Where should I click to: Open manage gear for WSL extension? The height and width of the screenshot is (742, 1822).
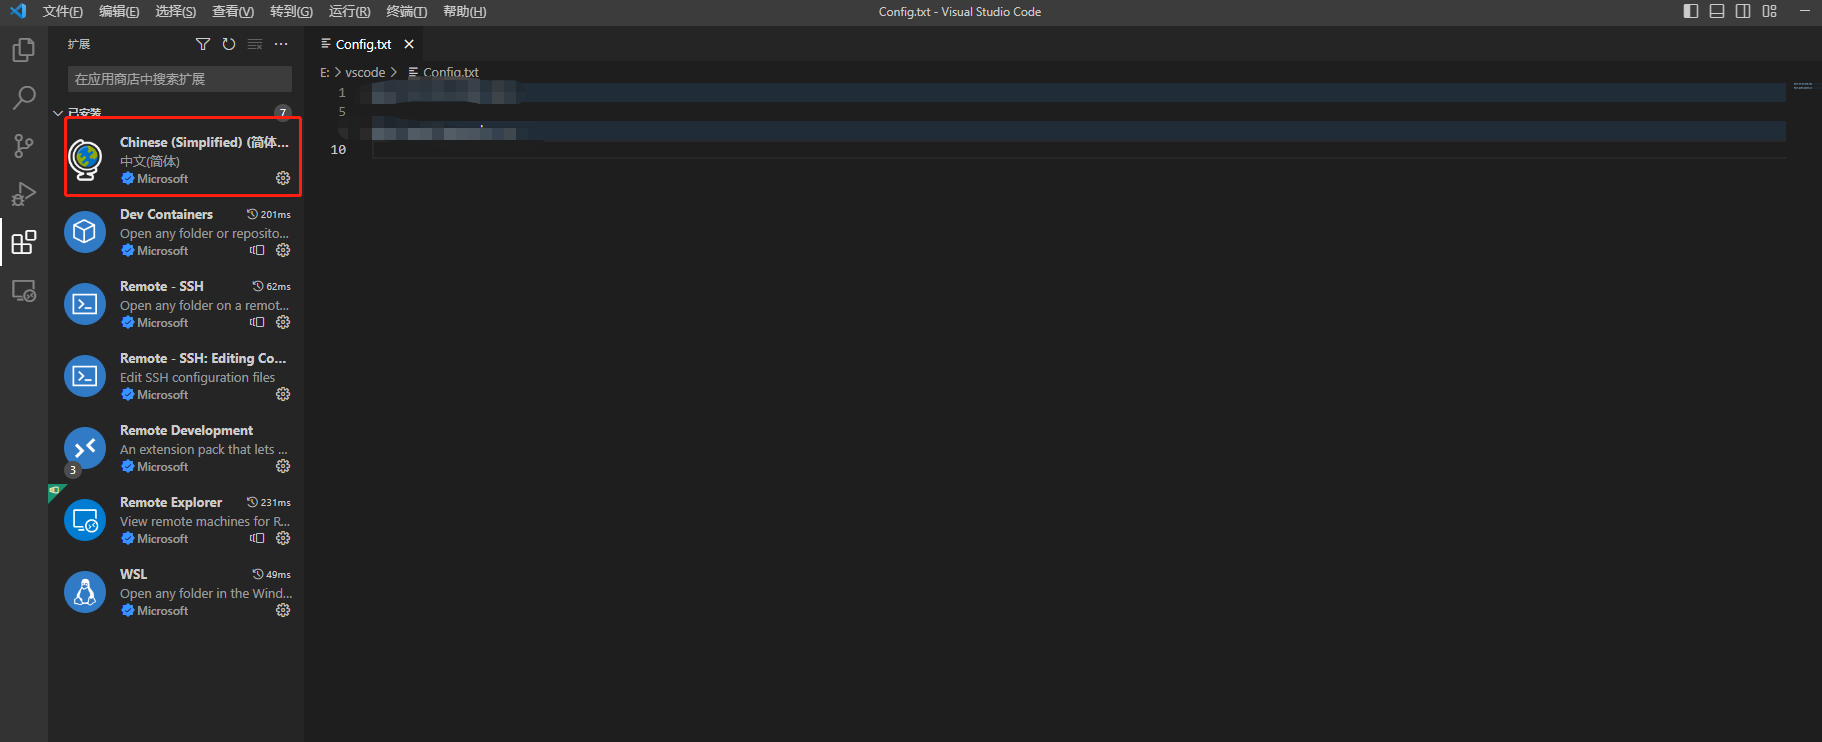[283, 610]
